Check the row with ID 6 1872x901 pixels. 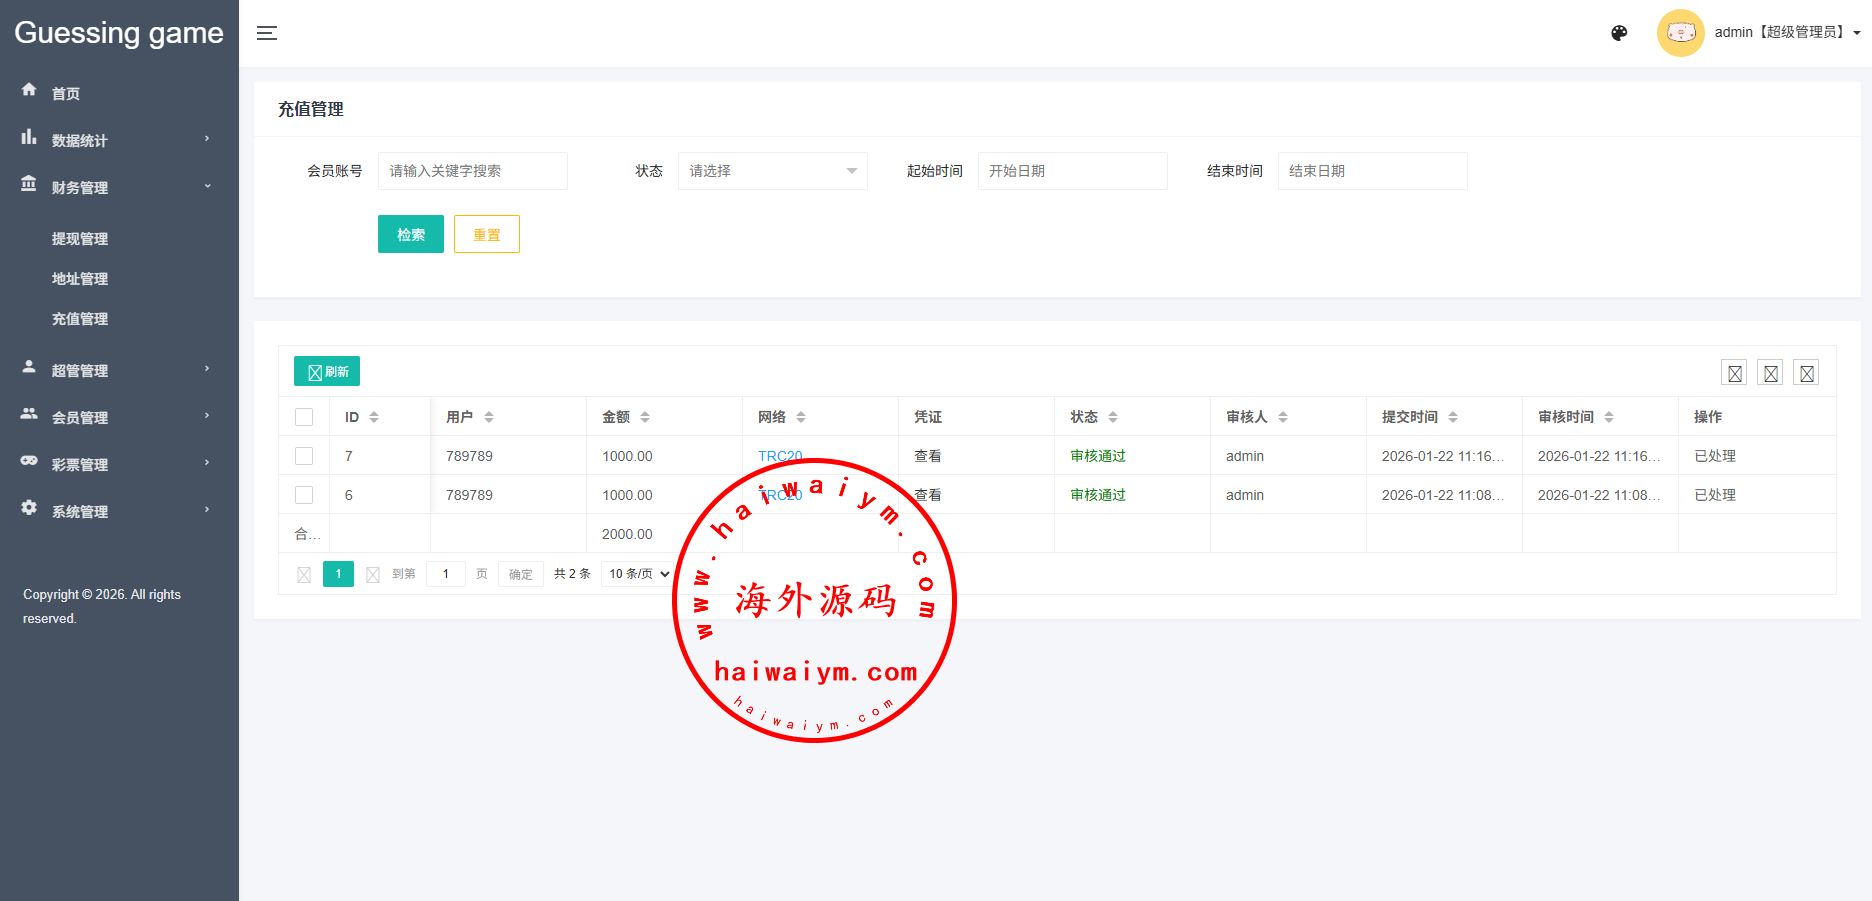(304, 495)
